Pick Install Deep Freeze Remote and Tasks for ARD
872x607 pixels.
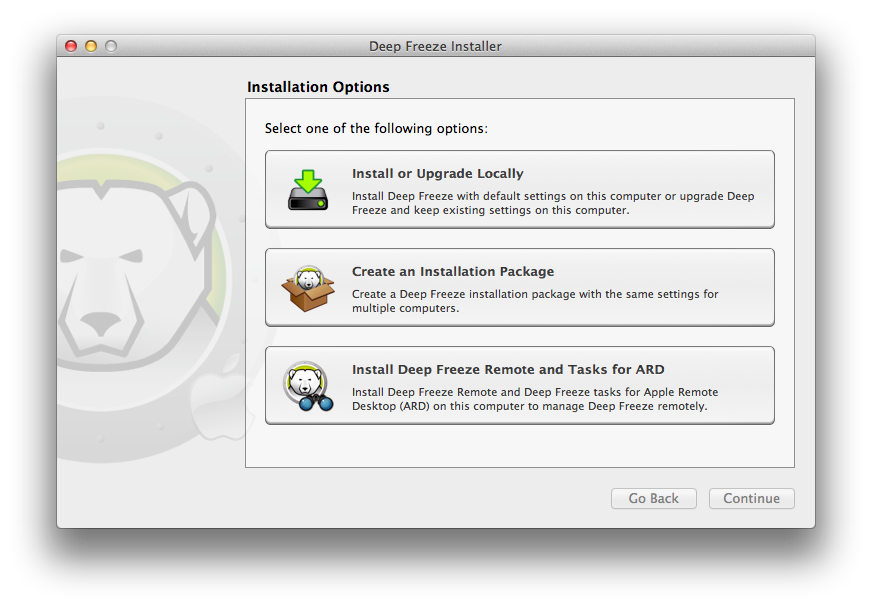click(520, 385)
